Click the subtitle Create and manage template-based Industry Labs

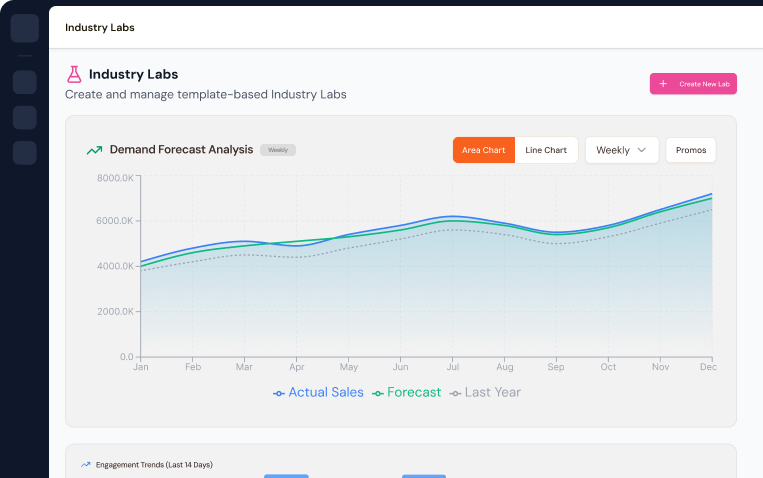(206, 94)
